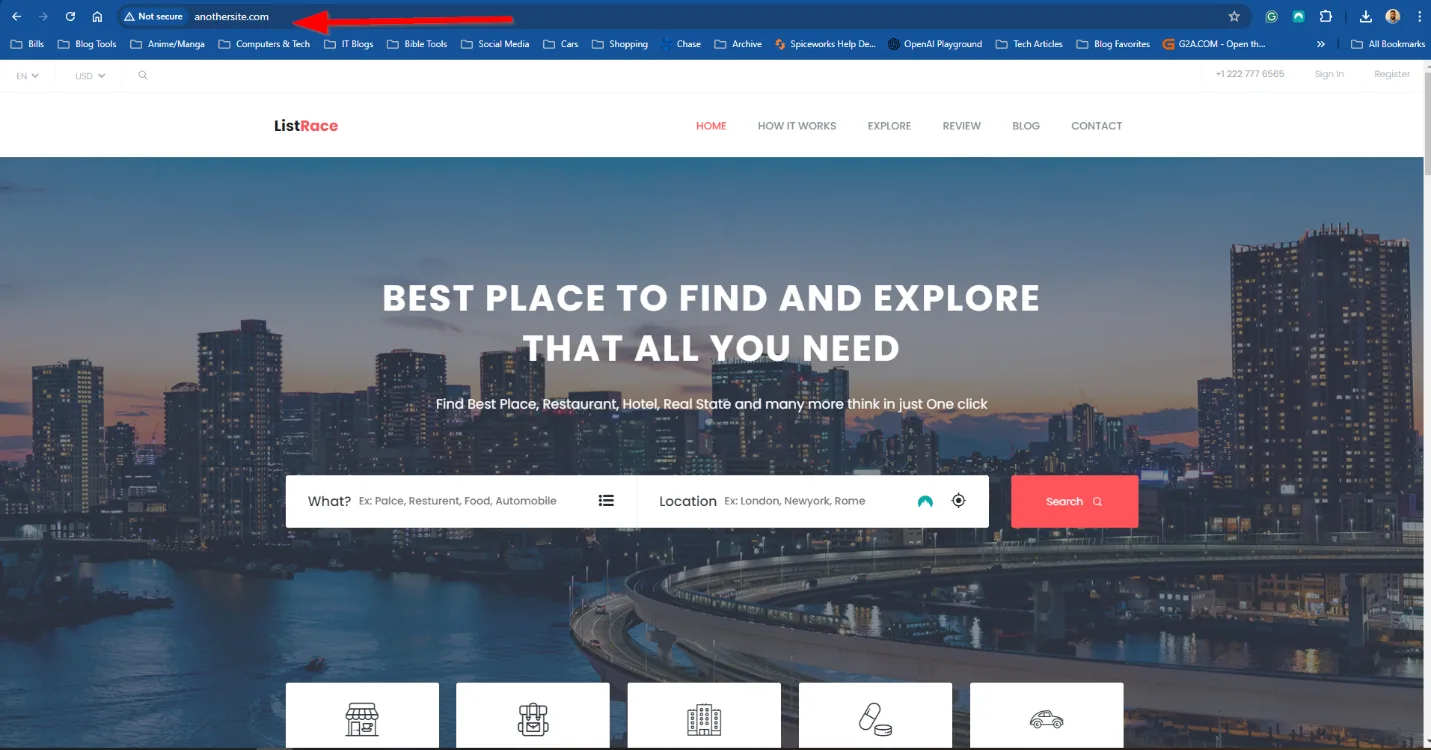This screenshot has width=1431, height=750.
Task: Open the OpenAI Playground bookmark
Action: 934,44
